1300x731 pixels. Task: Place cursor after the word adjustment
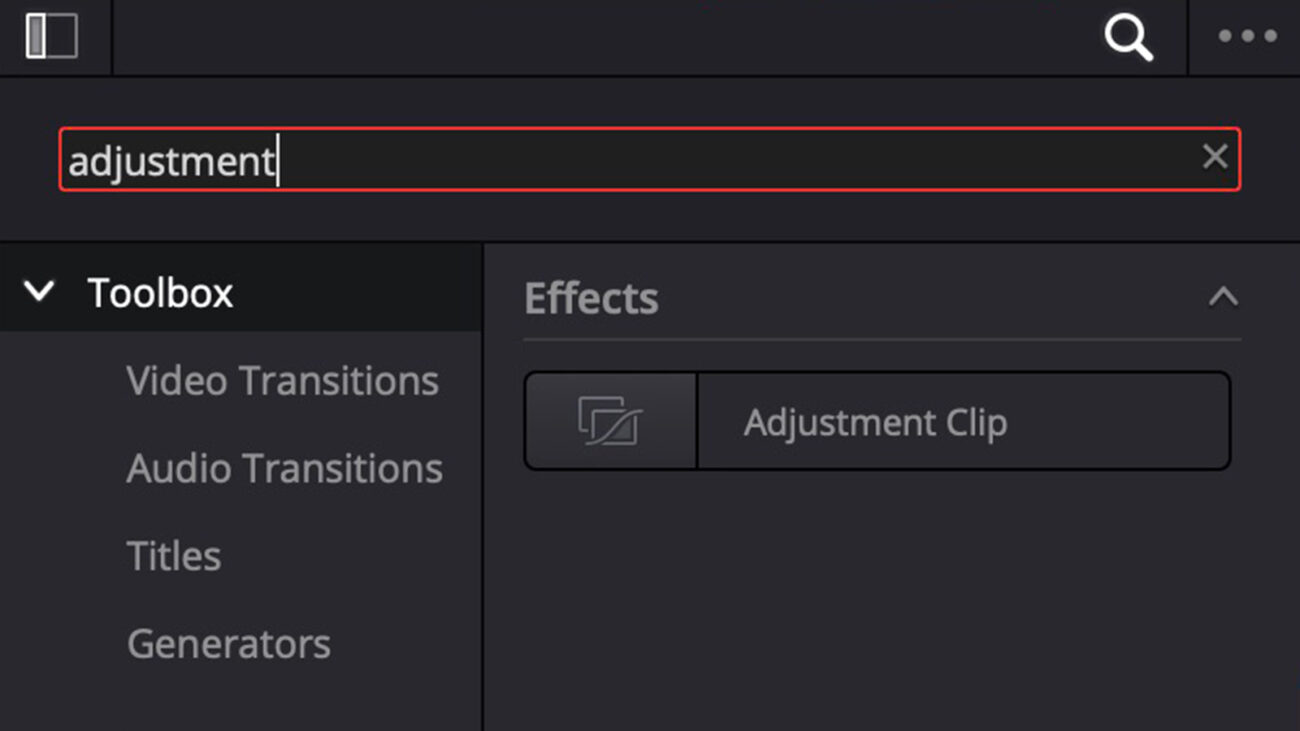[x=278, y=161]
